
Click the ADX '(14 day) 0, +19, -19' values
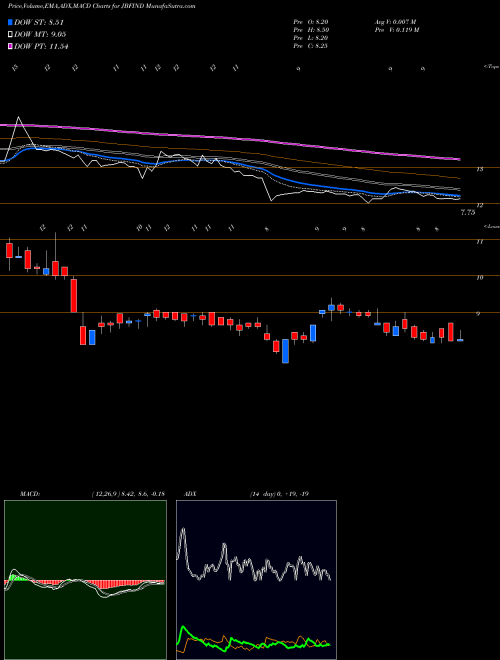tap(279, 494)
